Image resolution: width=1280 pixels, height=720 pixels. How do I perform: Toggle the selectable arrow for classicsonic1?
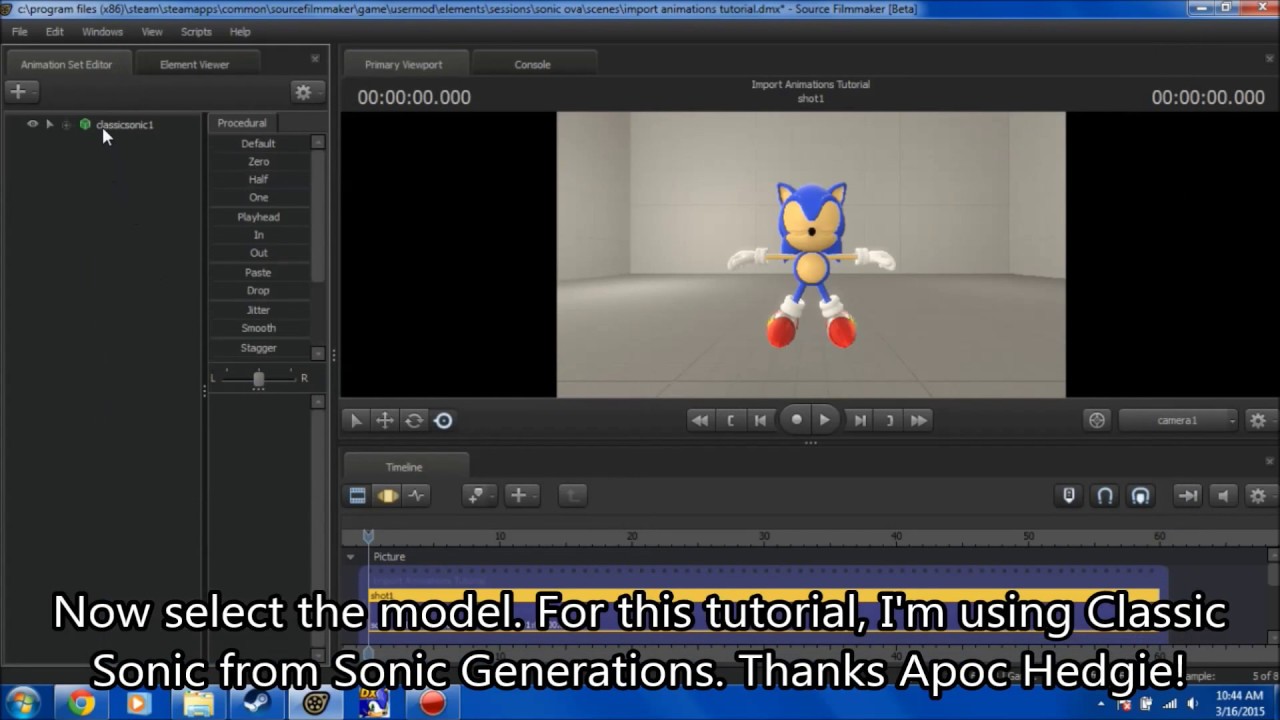click(49, 124)
